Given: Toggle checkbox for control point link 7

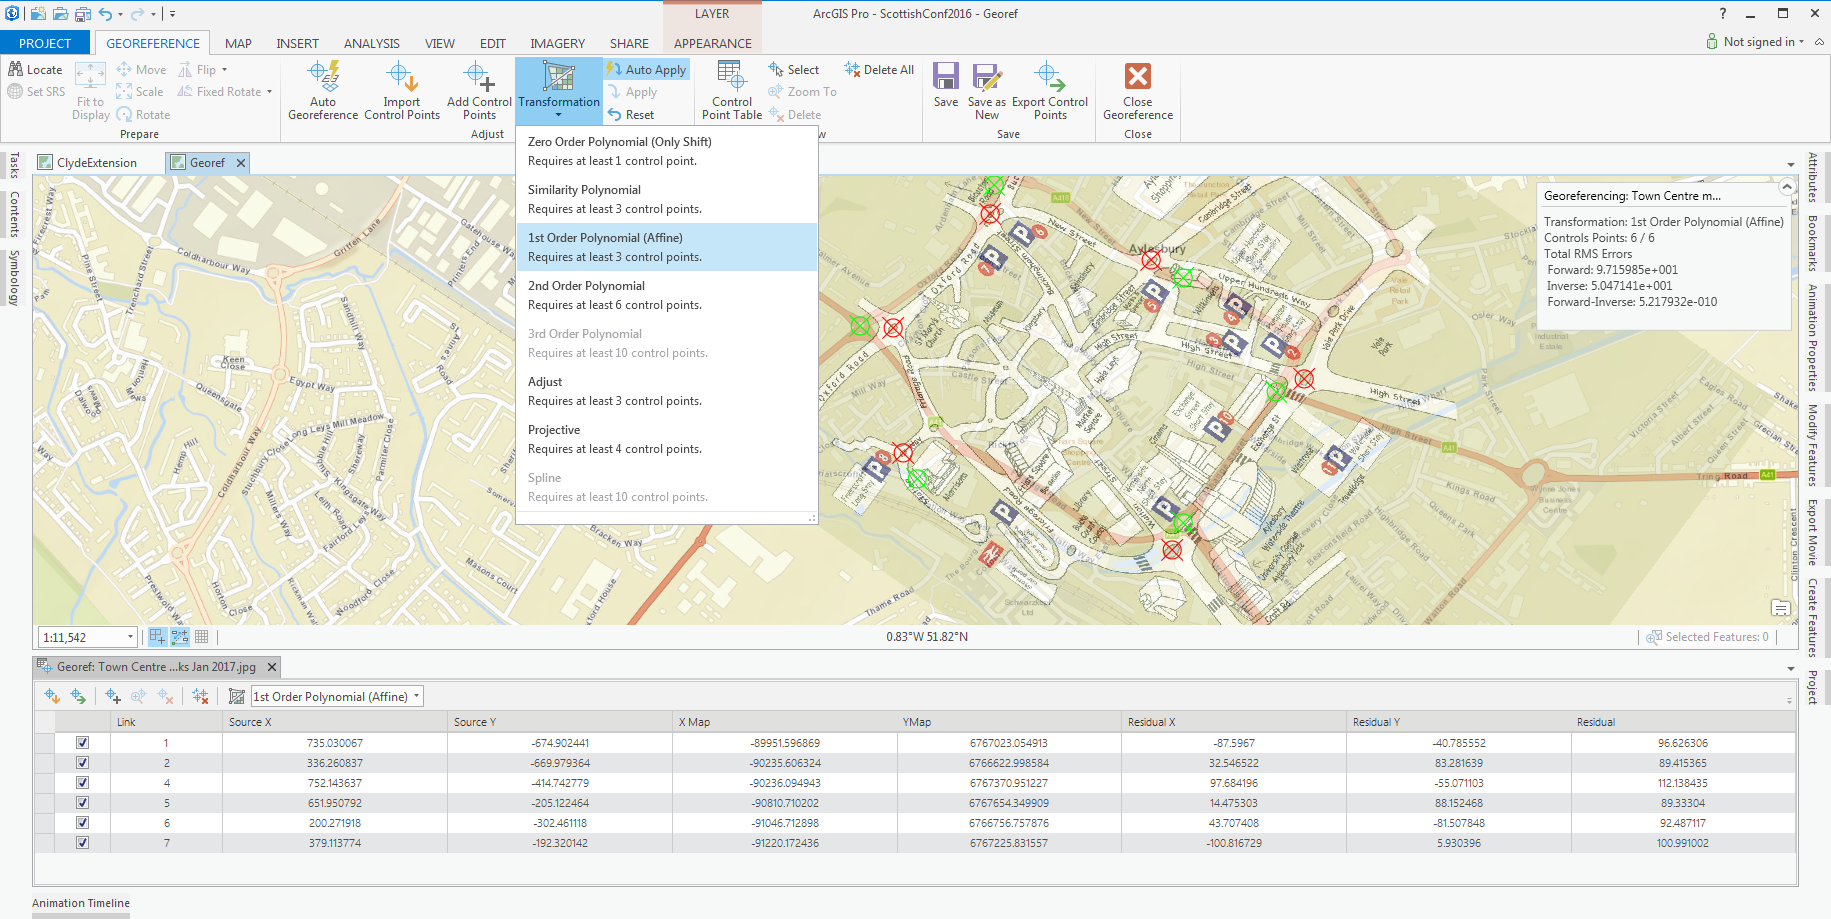Looking at the screenshot, I should [82, 843].
